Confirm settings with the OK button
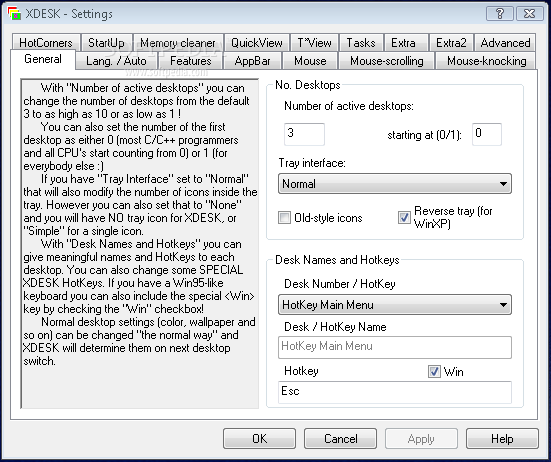The width and height of the screenshot is (551, 462). coord(259,438)
